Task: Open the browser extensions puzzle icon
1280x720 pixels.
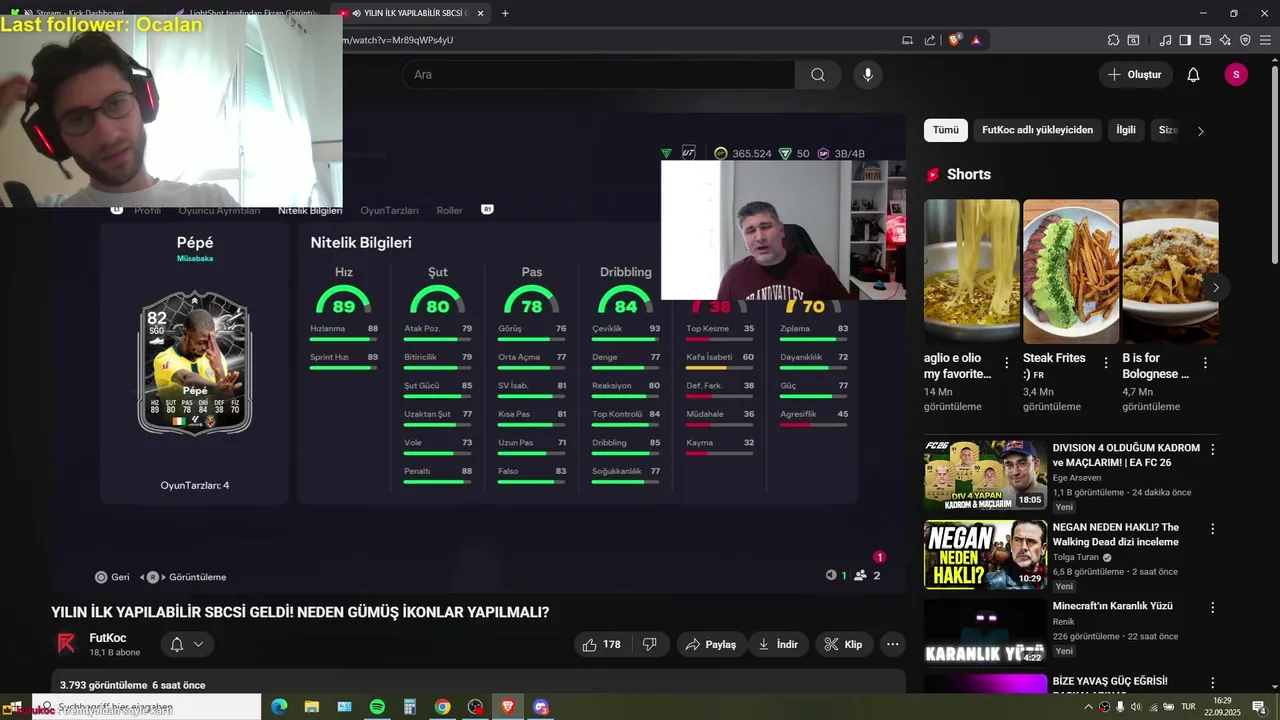Action: [1113, 40]
